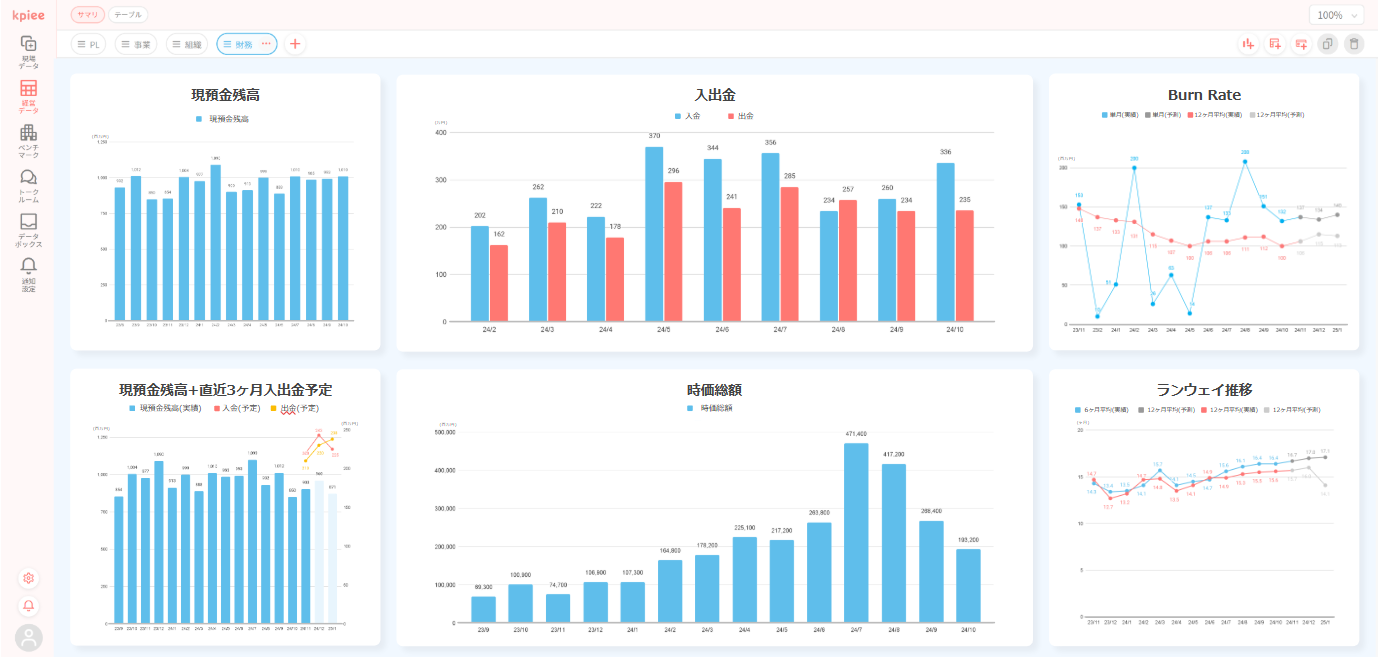Open the 100% zoom dropdown
This screenshot has width=1378, height=657.
[1335, 15]
